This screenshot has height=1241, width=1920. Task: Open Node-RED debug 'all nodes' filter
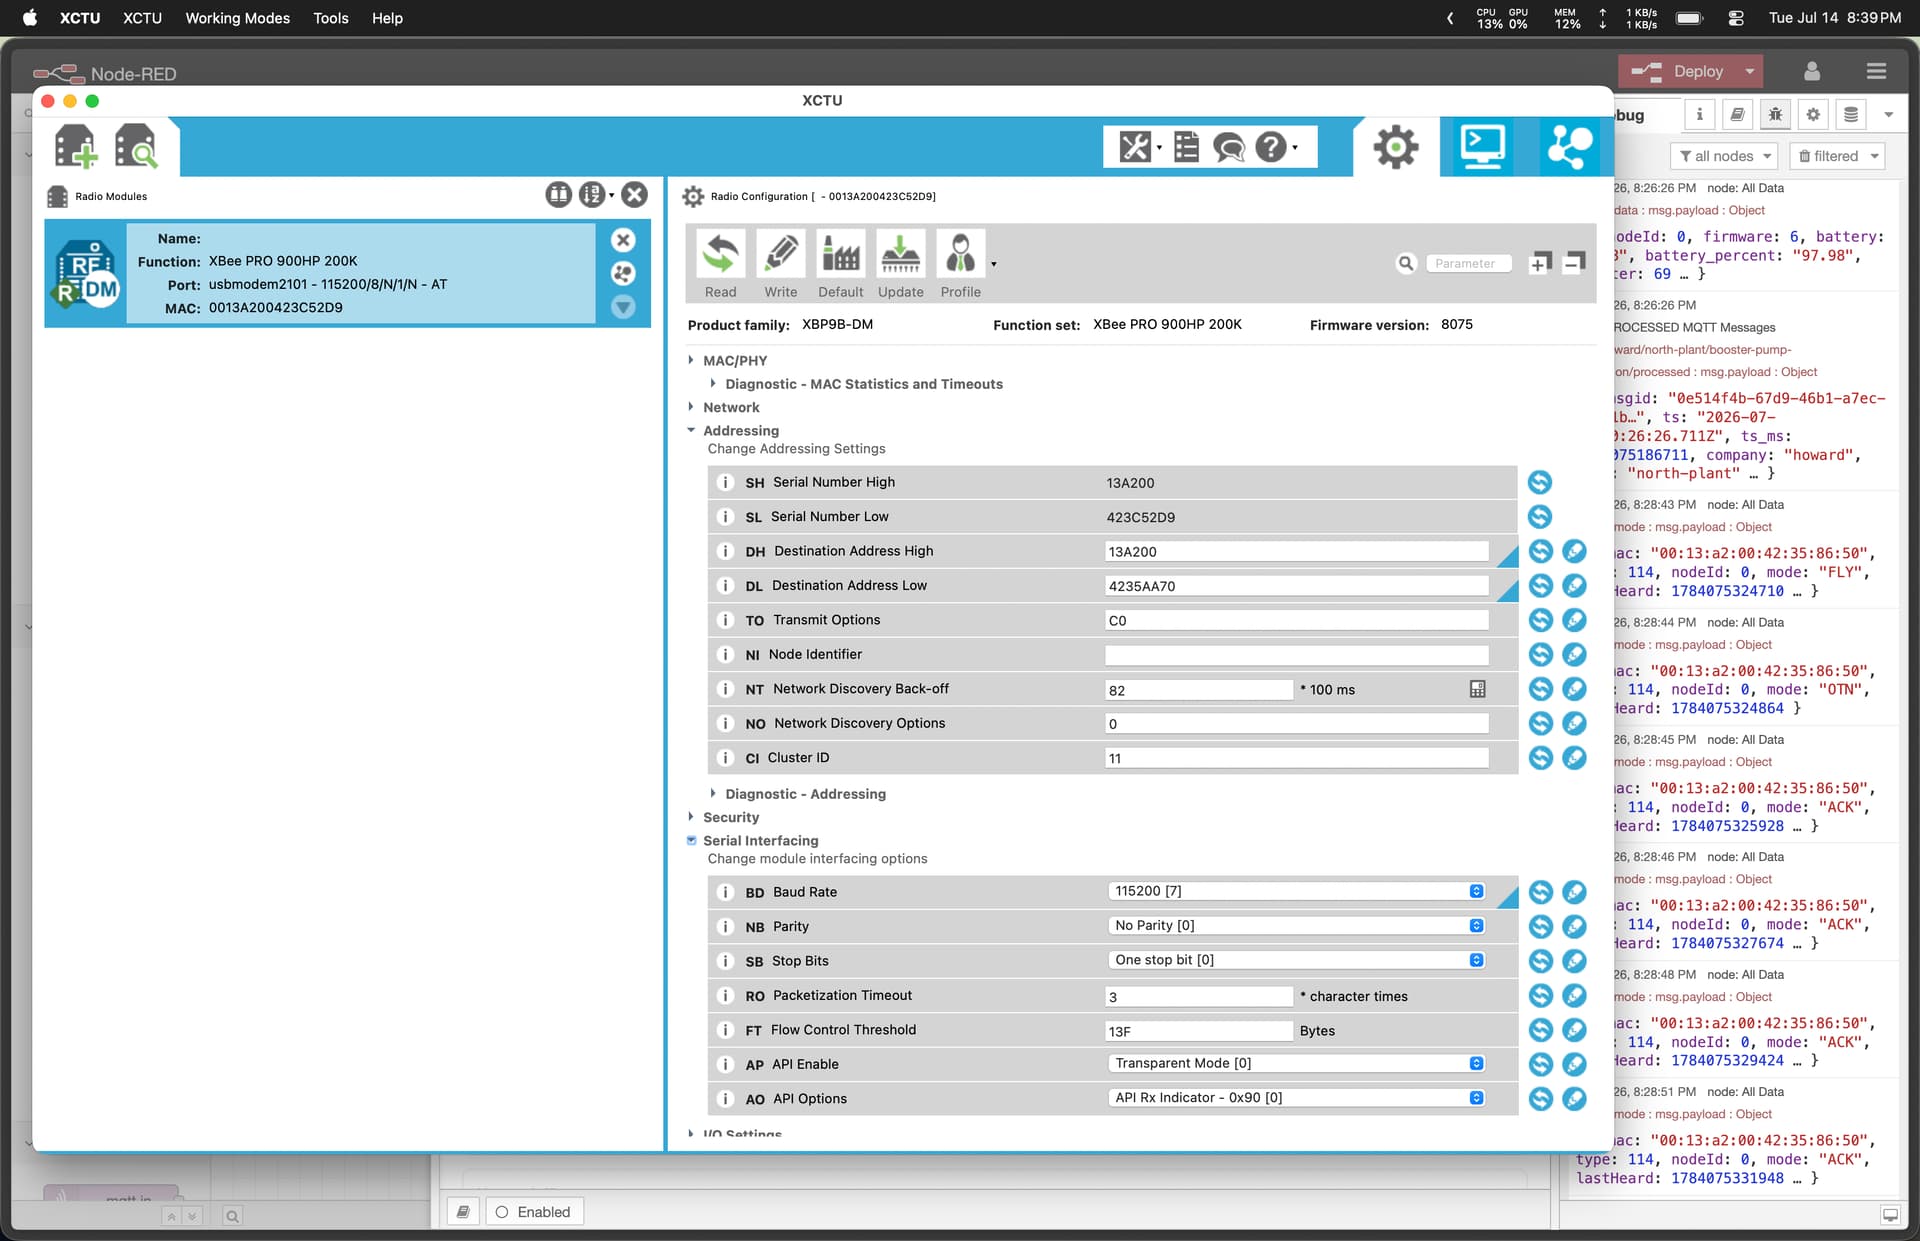point(1724,156)
